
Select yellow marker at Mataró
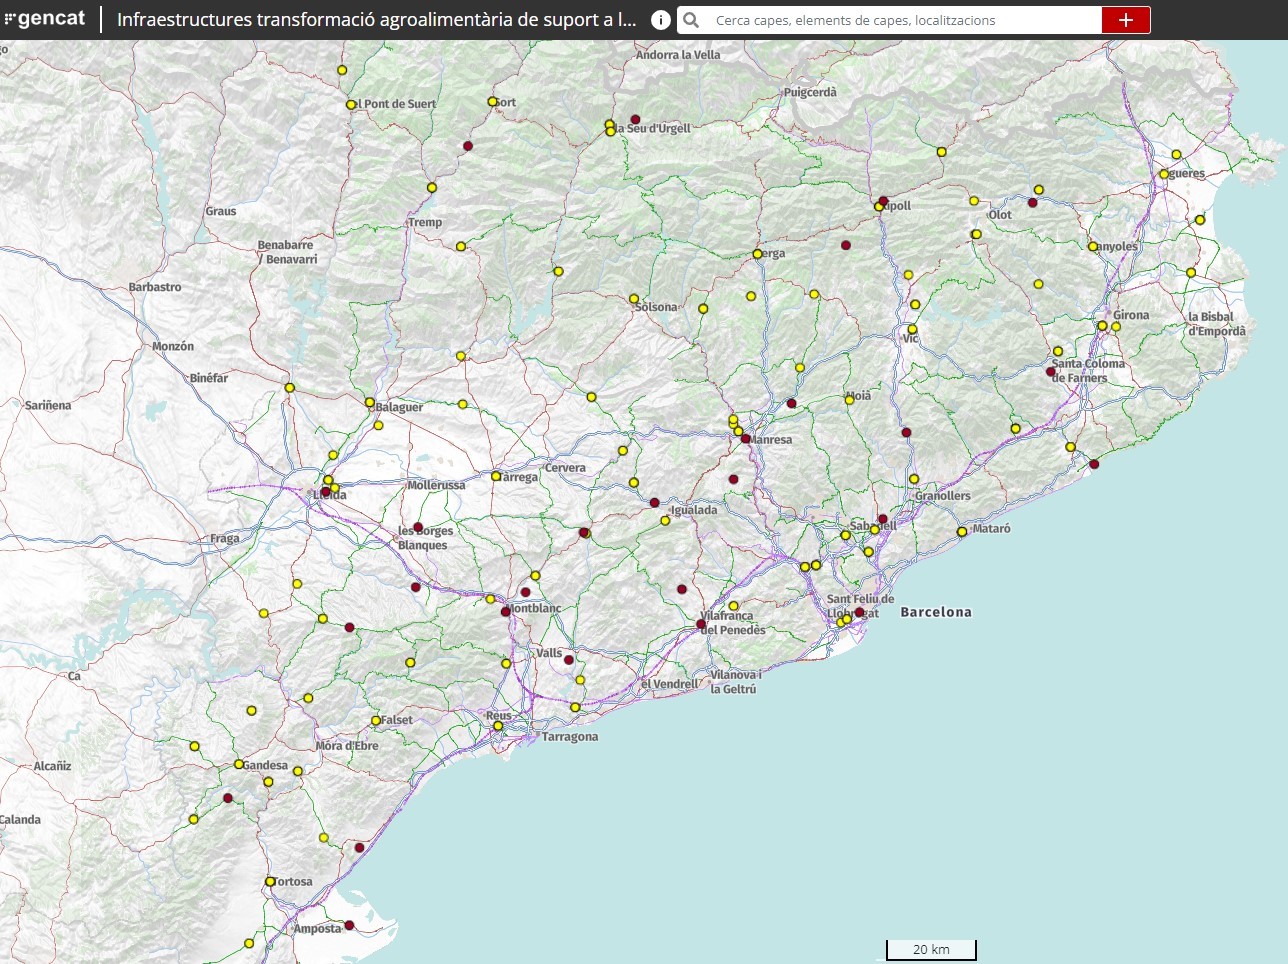[962, 532]
